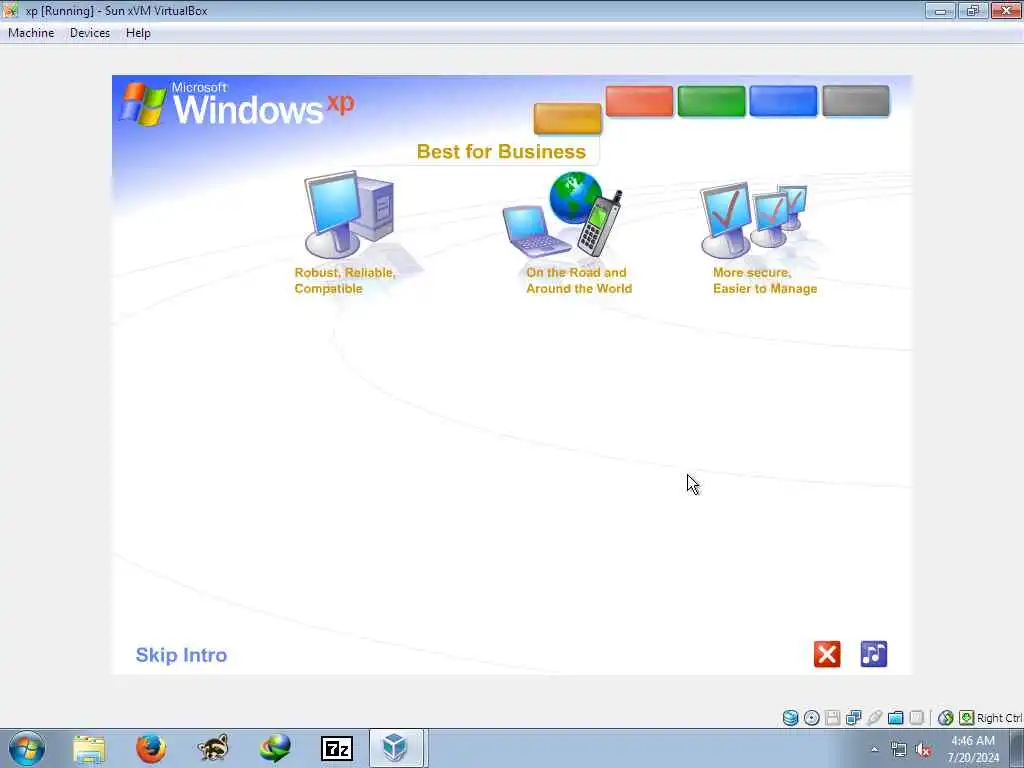Viewport: 1024px width, 768px height.
Task: Open 7-Zip from the taskbar
Action: 337,748
